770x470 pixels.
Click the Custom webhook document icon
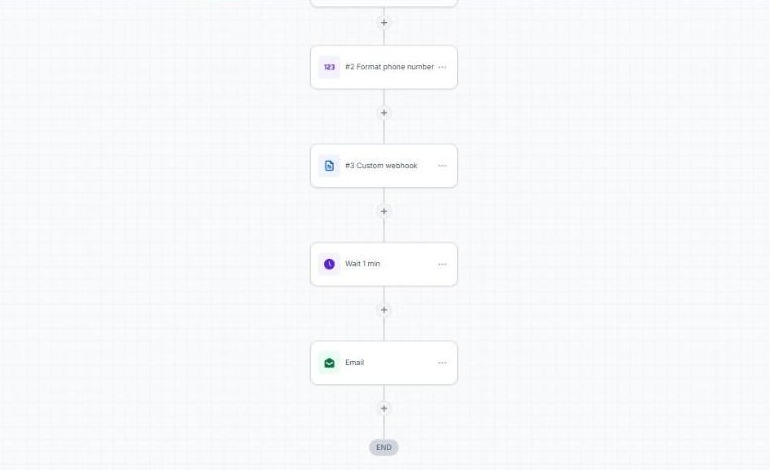point(329,166)
